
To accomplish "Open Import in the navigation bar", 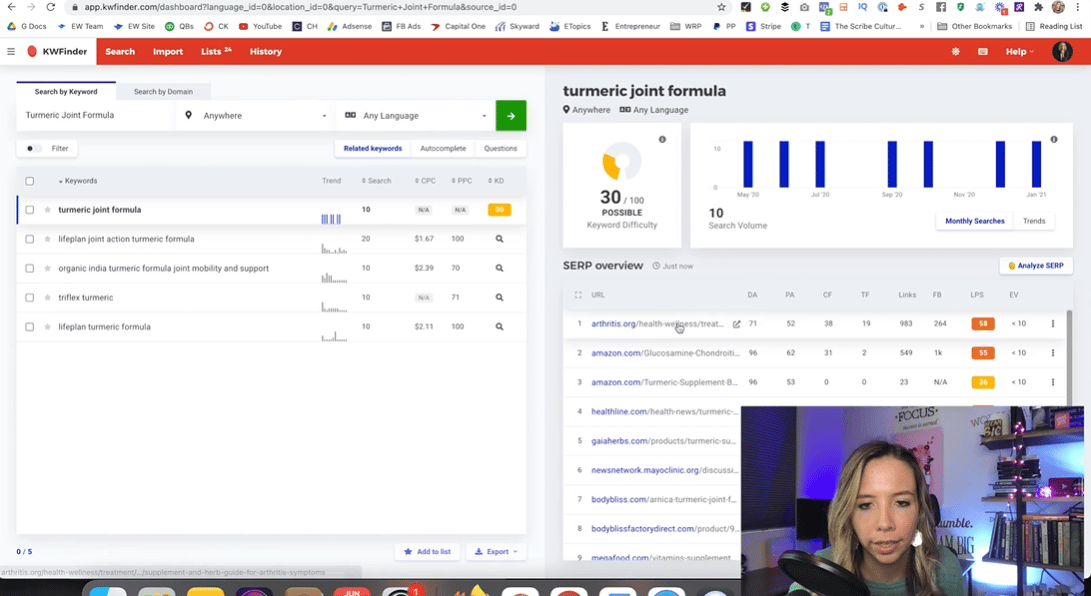I will tap(168, 51).
